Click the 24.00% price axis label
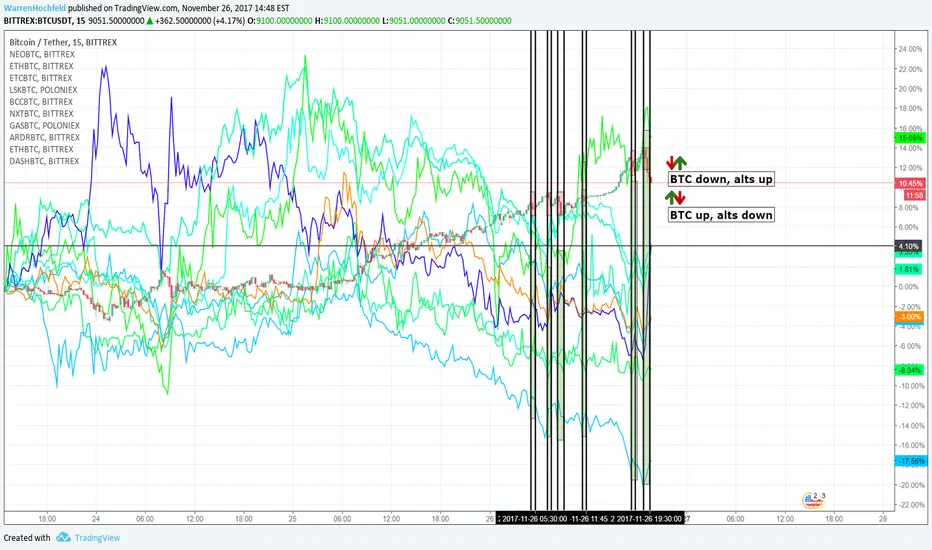This screenshot has height=550, width=932. tap(910, 49)
